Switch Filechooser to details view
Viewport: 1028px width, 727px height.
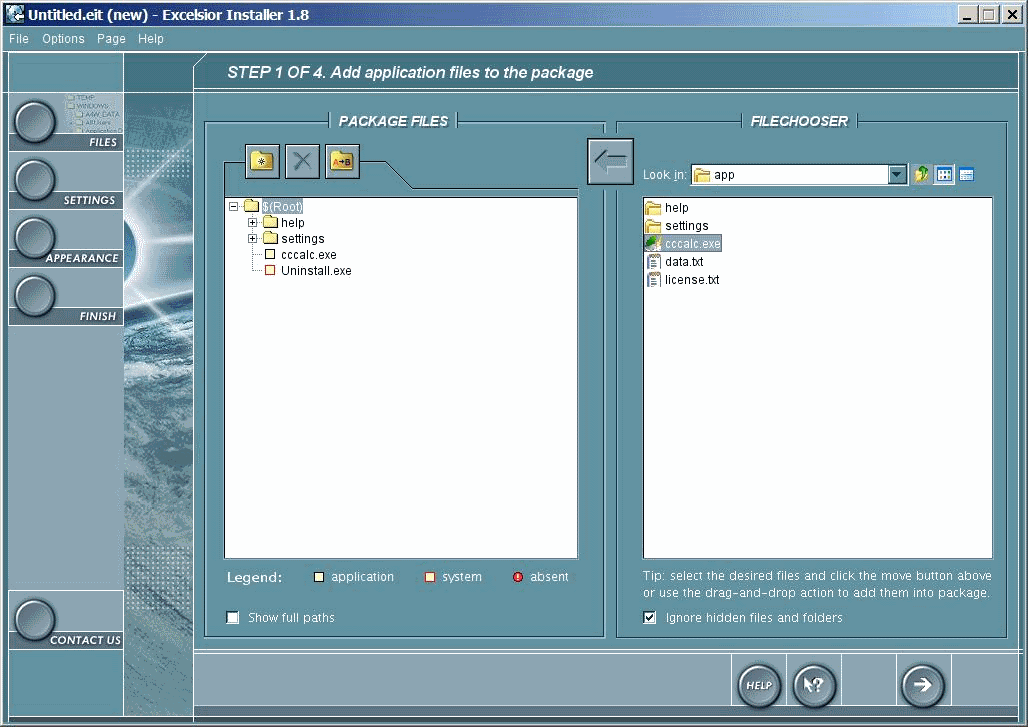coord(966,174)
